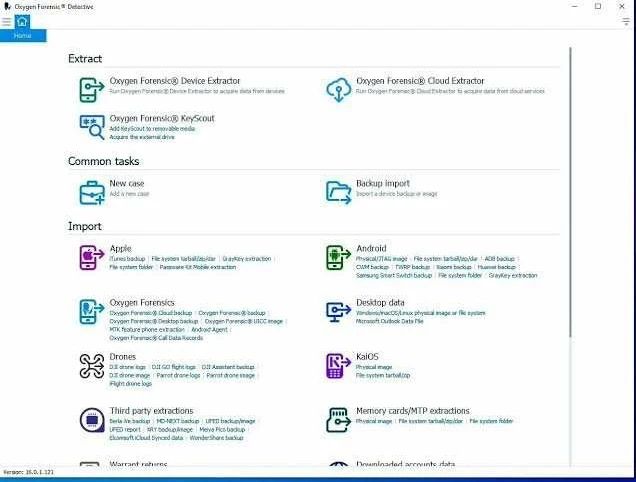Image resolution: width=636 pixels, height=482 pixels.
Task: Open the ADB backup import link
Action: (x=500, y=259)
